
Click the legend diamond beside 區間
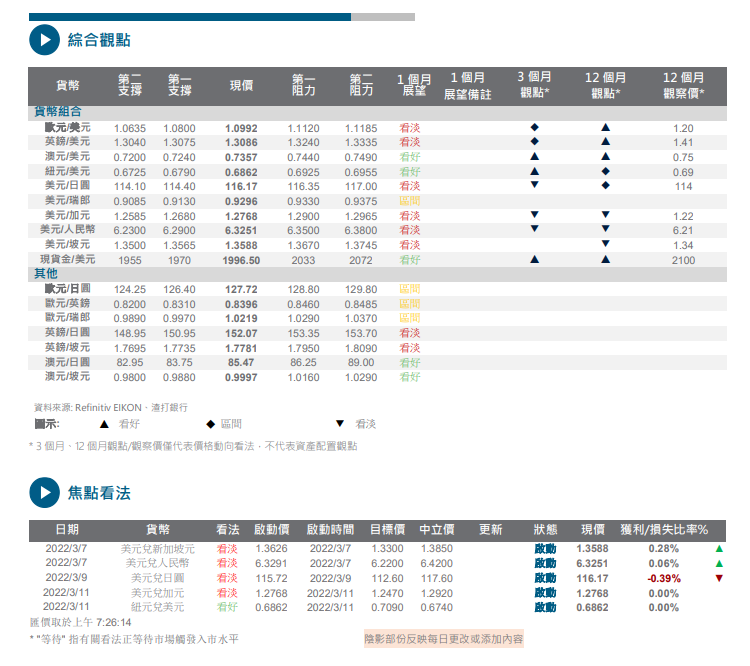(210, 424)
